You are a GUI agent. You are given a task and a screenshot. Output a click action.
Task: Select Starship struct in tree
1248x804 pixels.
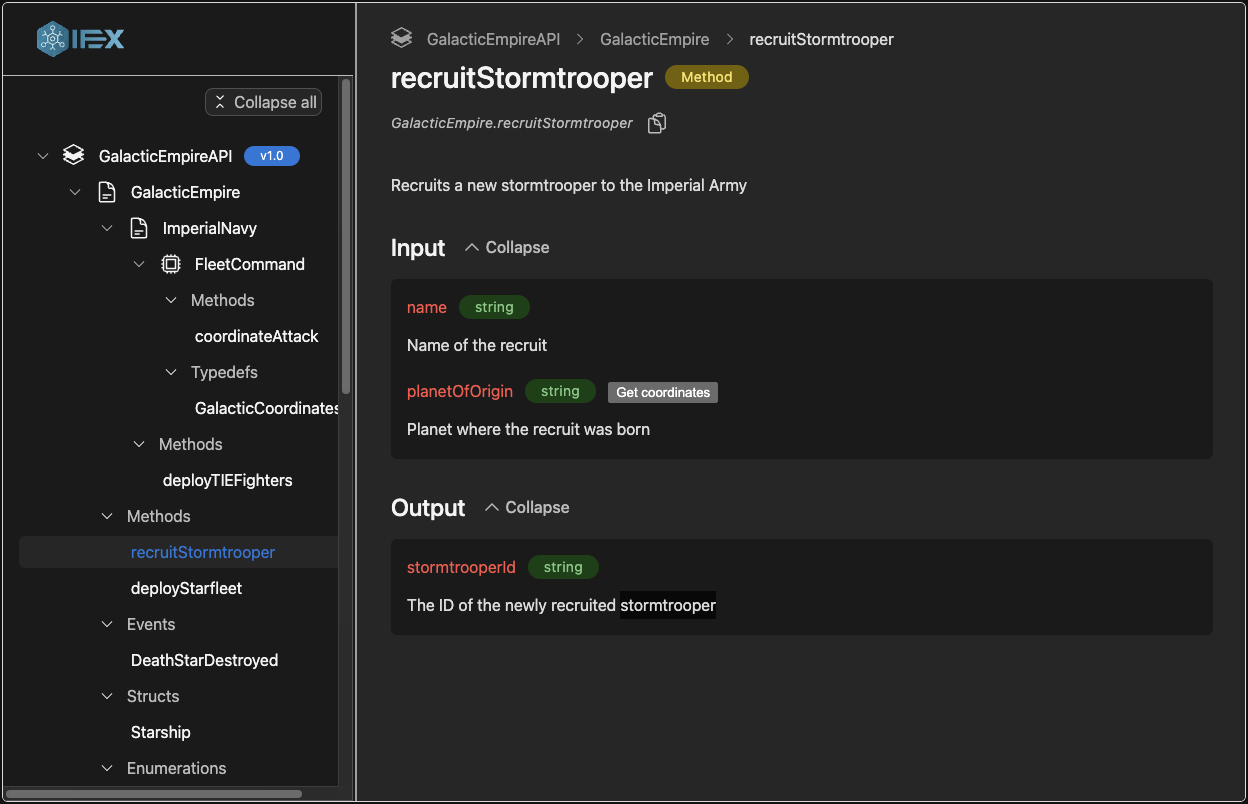(161, 732)
